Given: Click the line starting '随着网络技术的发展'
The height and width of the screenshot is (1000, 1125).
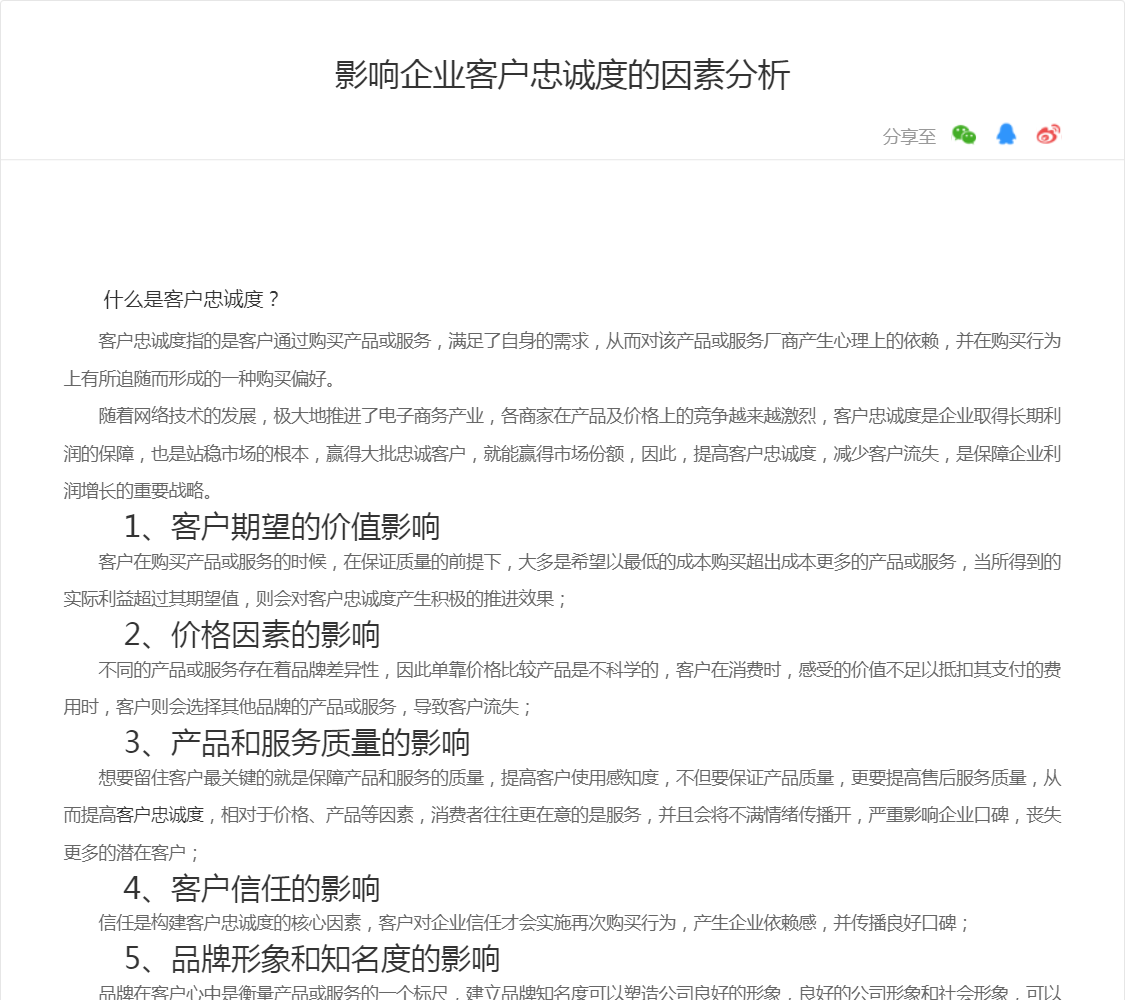Looking at the screenshot, I should (580, 416).
